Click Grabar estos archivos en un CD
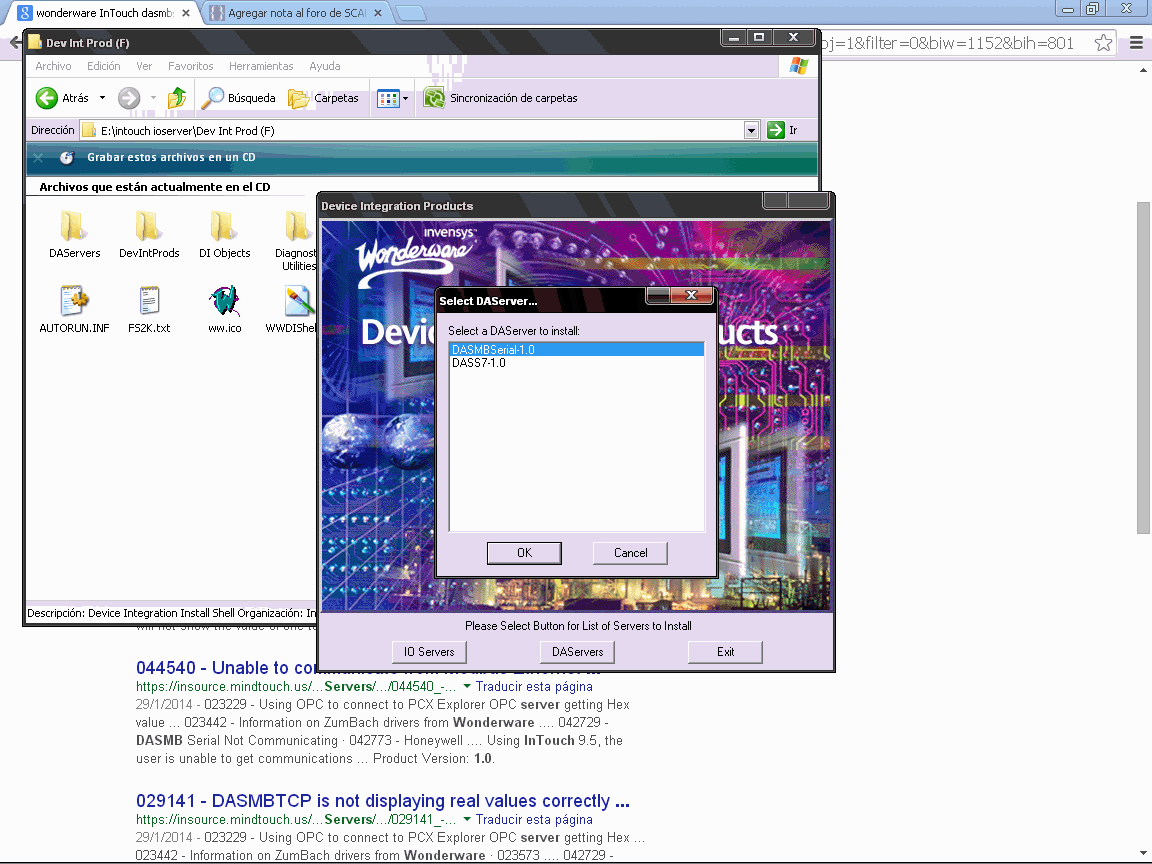This screenshot has width=1152, height=864. [171, 157]
